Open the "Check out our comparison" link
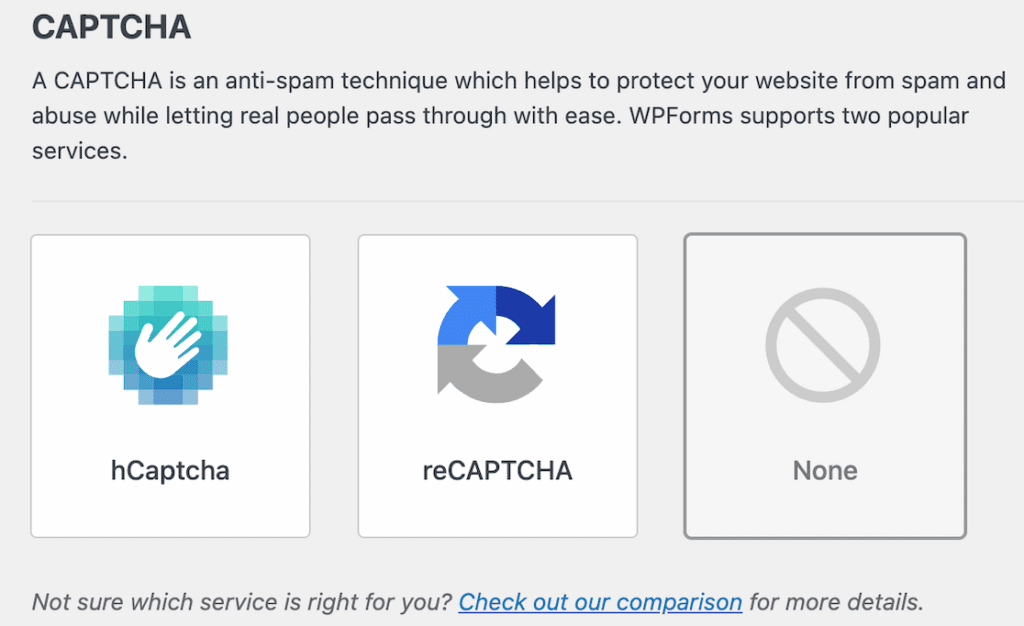This screenshot has width=1024, height=626. [x=600, y=602]
